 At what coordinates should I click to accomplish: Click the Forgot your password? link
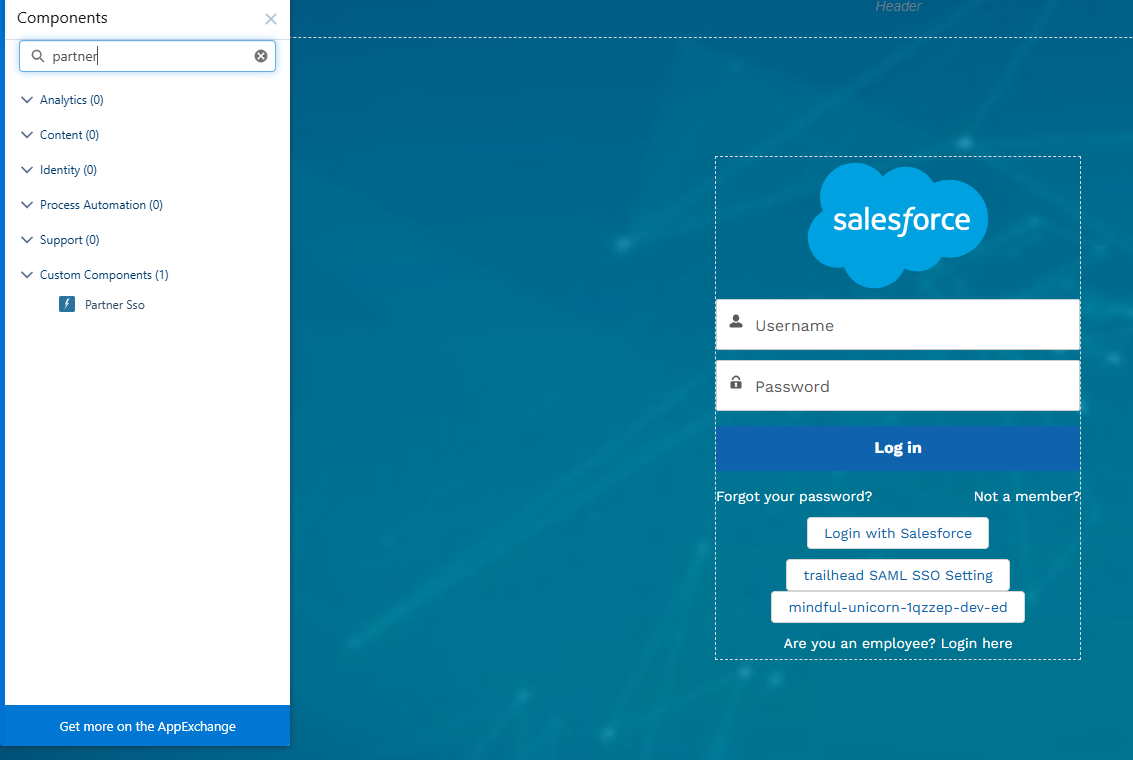tap(793, 496)
